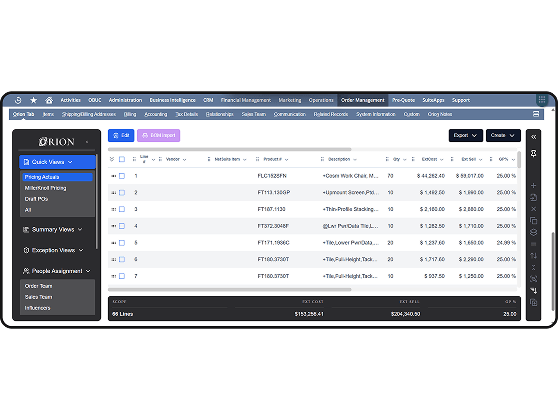Expand the Exception Views section
Viewport: 558px width, 420px height.
(53, 250)
